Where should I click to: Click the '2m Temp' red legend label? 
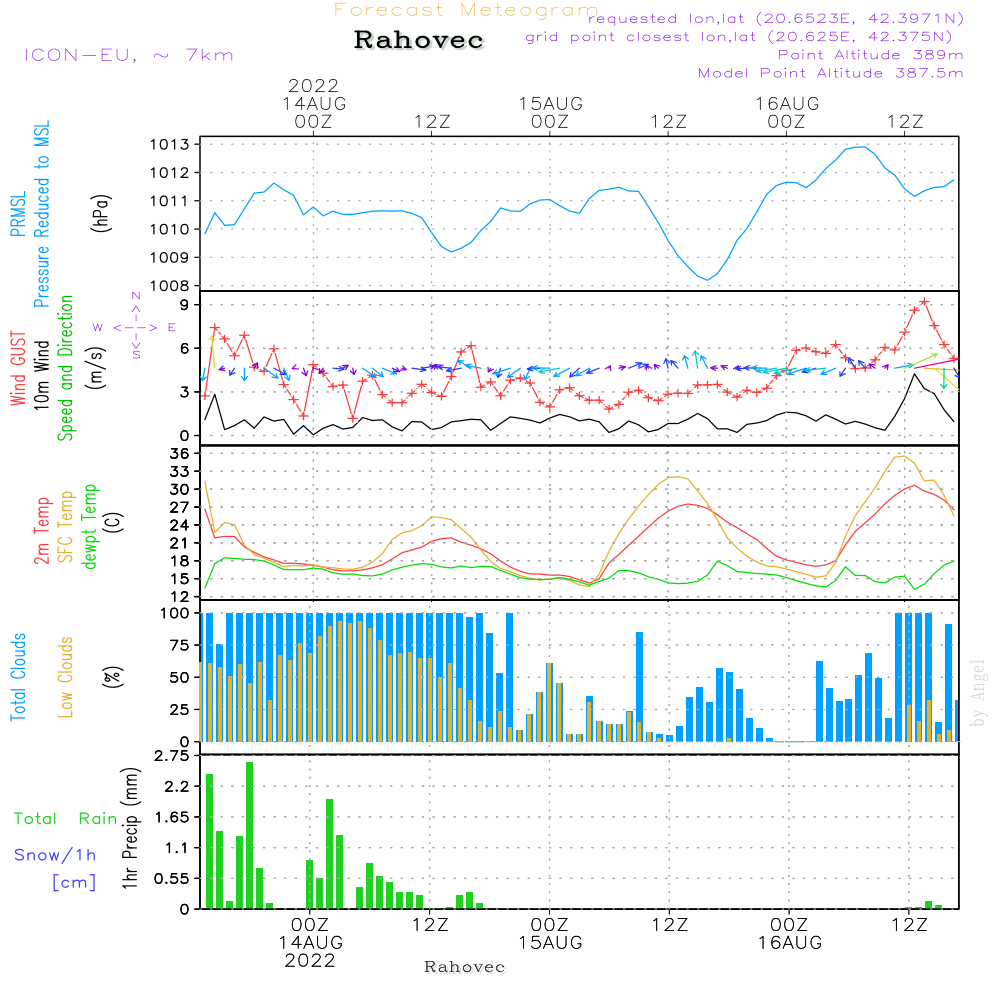coord(42,531)
